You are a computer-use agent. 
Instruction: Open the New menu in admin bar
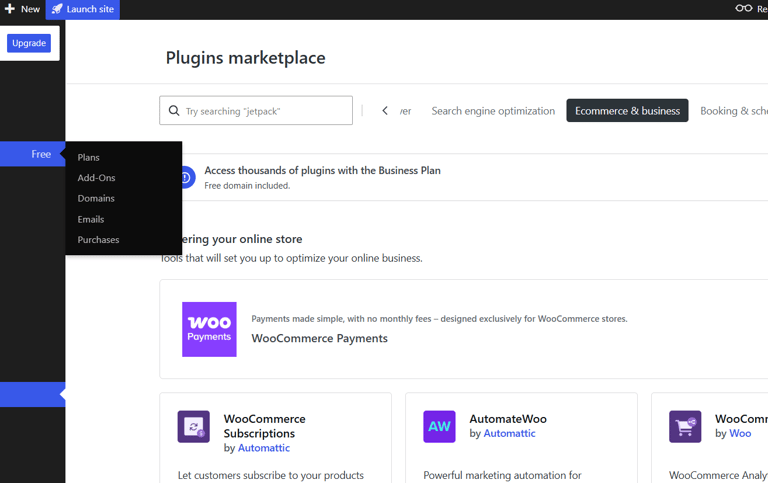click(x=23, y=9)
